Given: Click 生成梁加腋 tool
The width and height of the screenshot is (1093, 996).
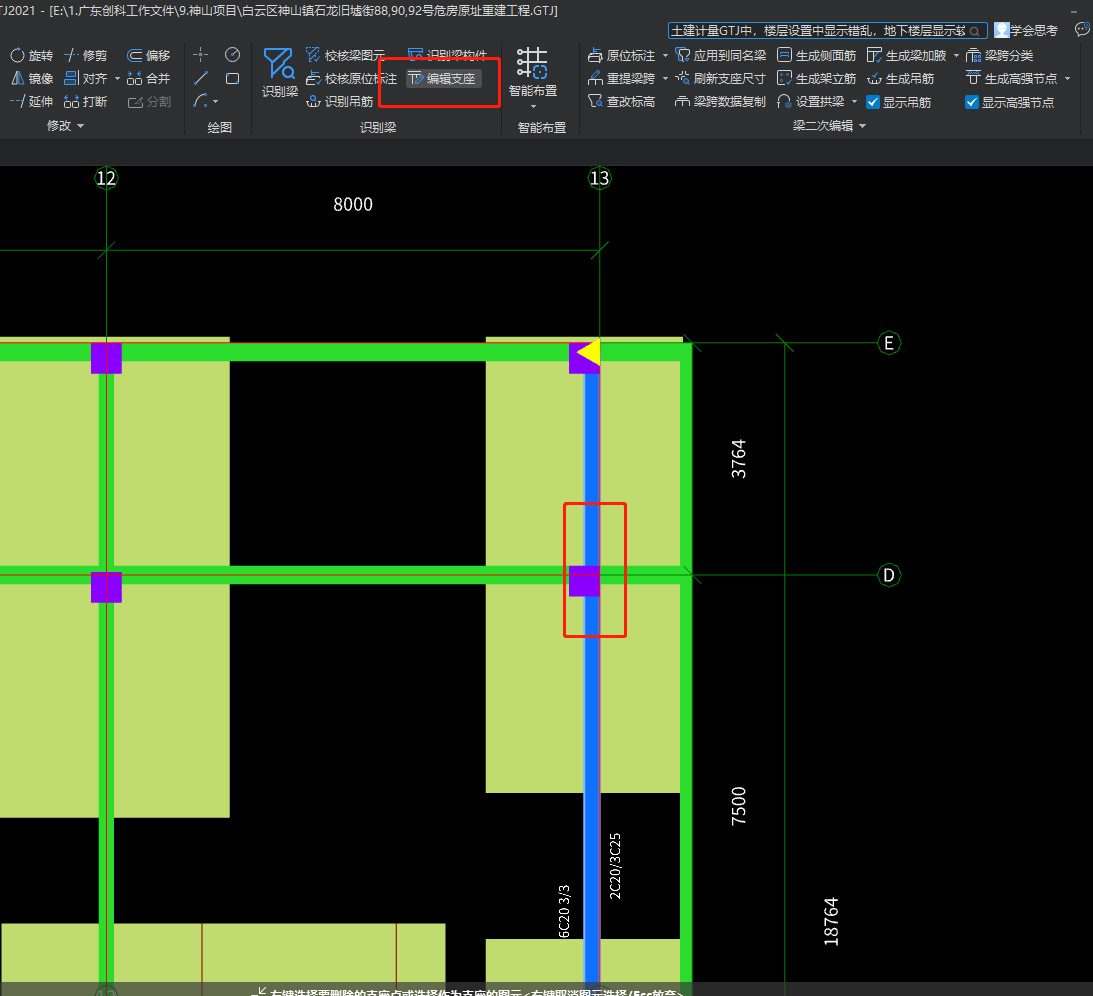Looking at the screenshot, I should click(906, 55).
